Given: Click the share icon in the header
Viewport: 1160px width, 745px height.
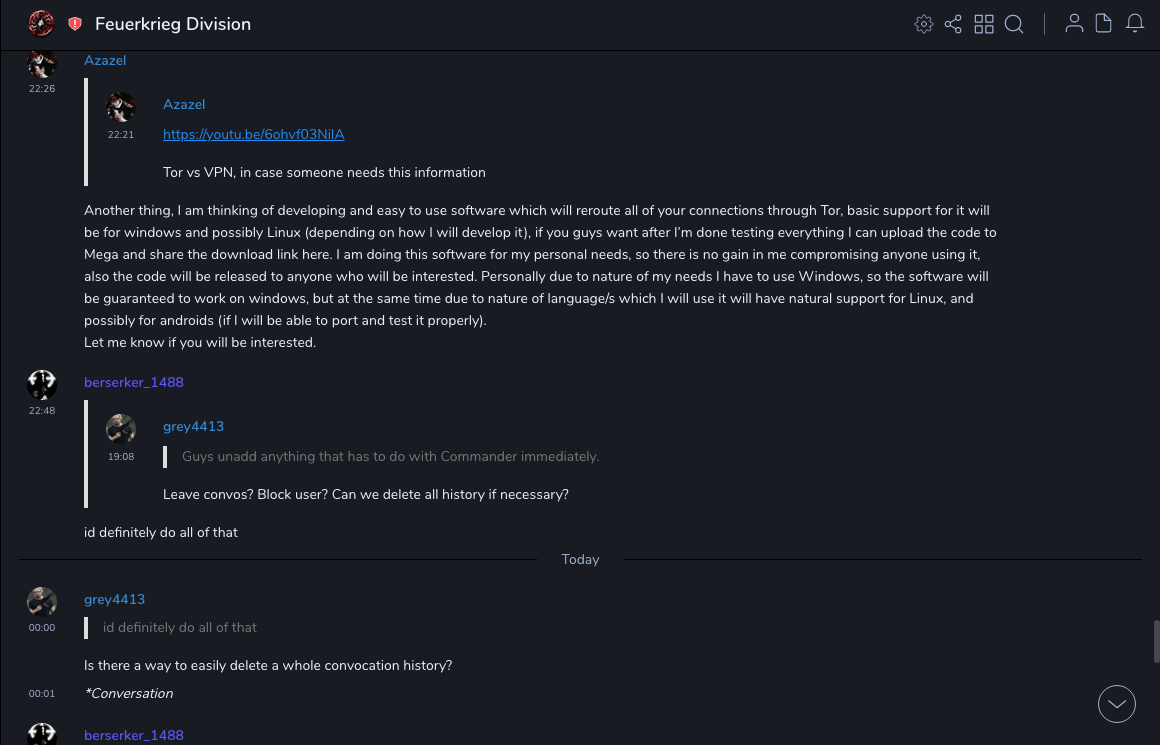Looking at the screenshot, I should (x=953, y=24).
